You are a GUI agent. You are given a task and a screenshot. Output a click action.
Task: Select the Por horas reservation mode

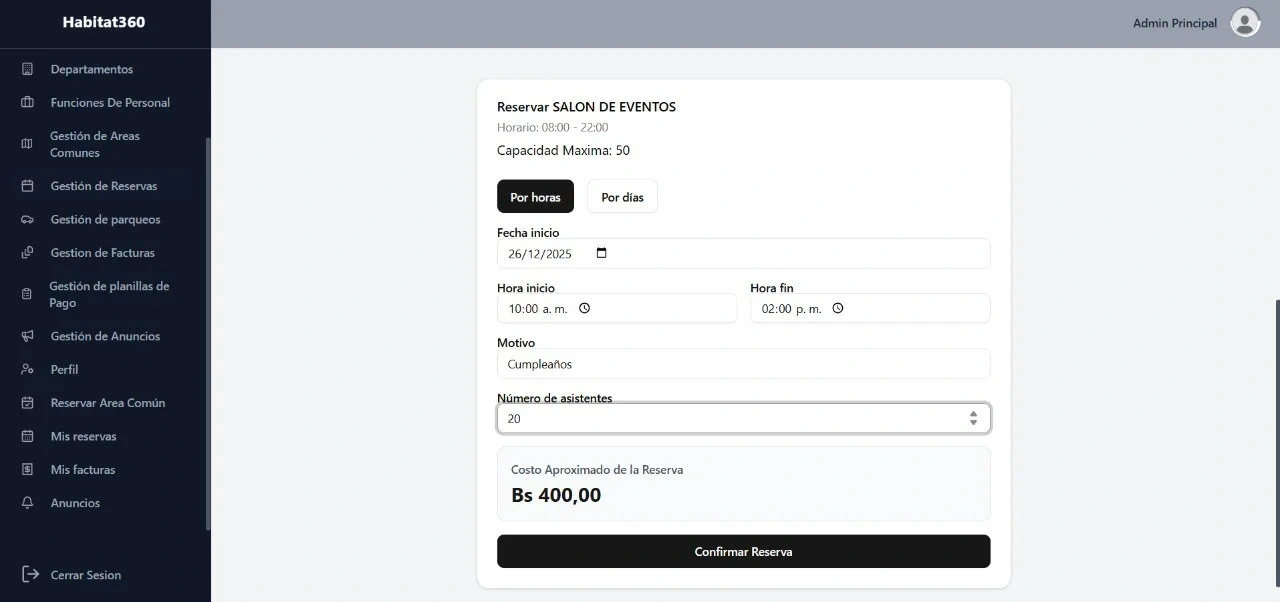pyautogui.click(x=535, y=197)
